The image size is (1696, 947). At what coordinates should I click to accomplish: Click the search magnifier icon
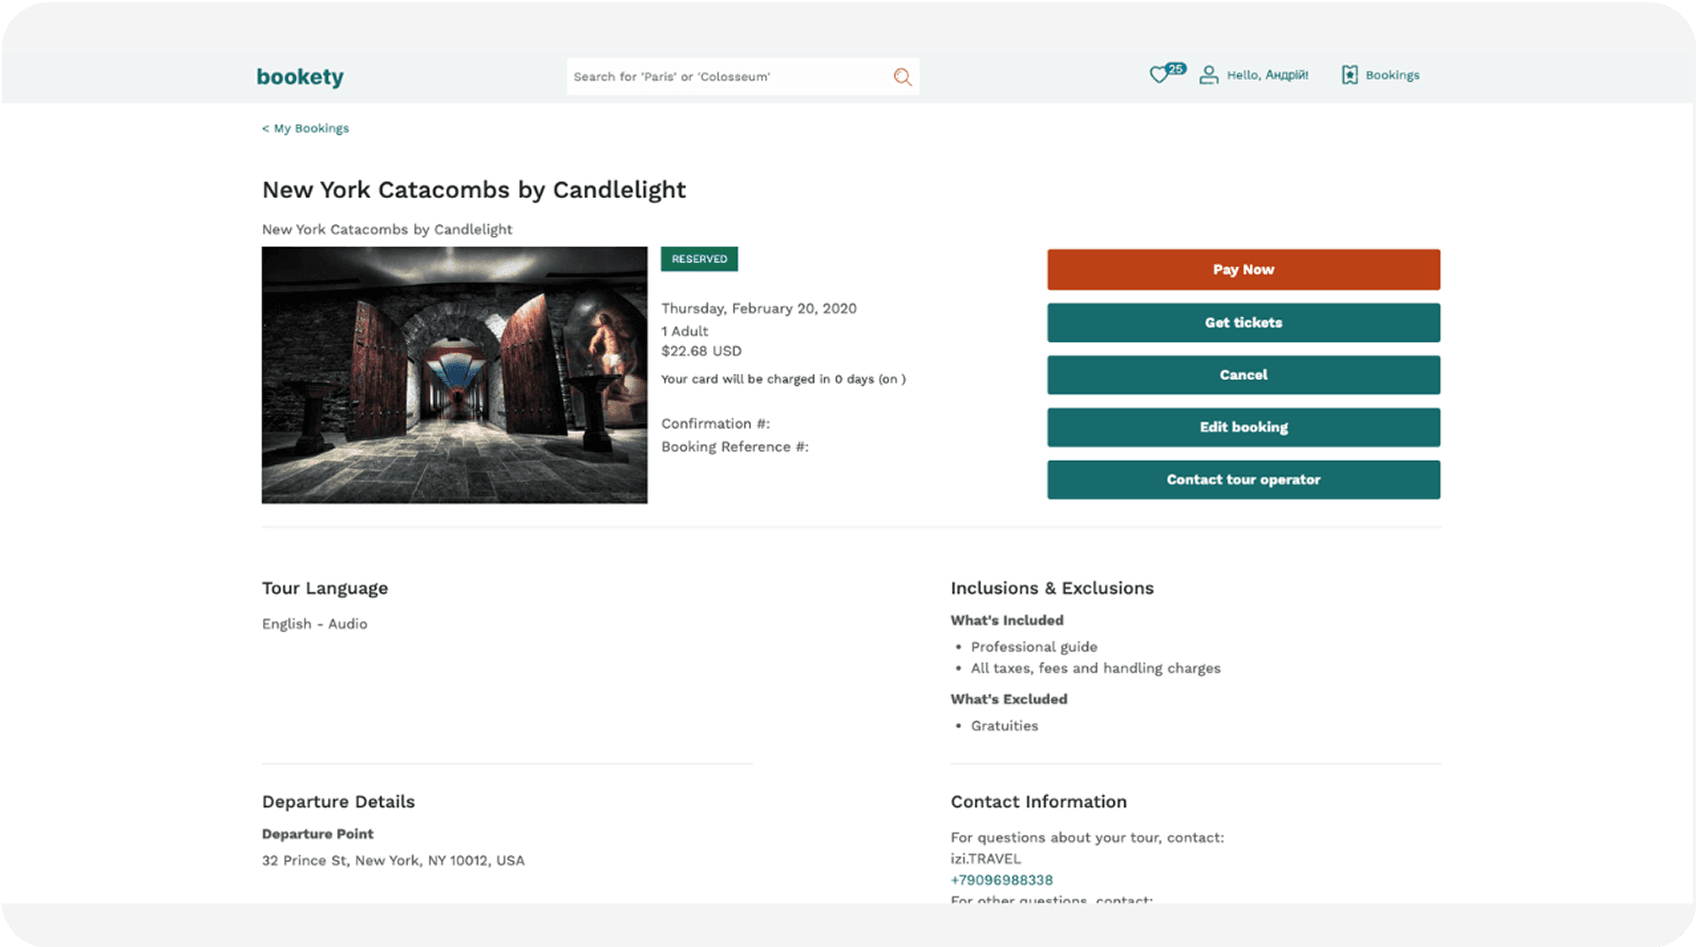pyautogui.click(x=902, y=77)
